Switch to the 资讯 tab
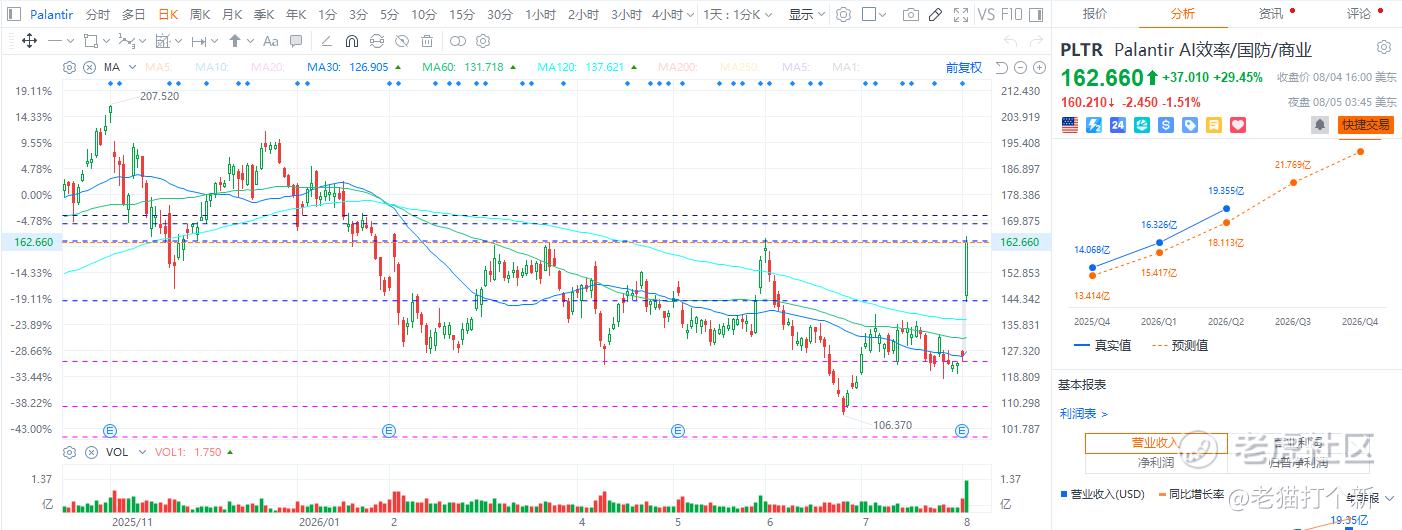Viewport: 1402px width, 530px height. (x=1271, y=14)
